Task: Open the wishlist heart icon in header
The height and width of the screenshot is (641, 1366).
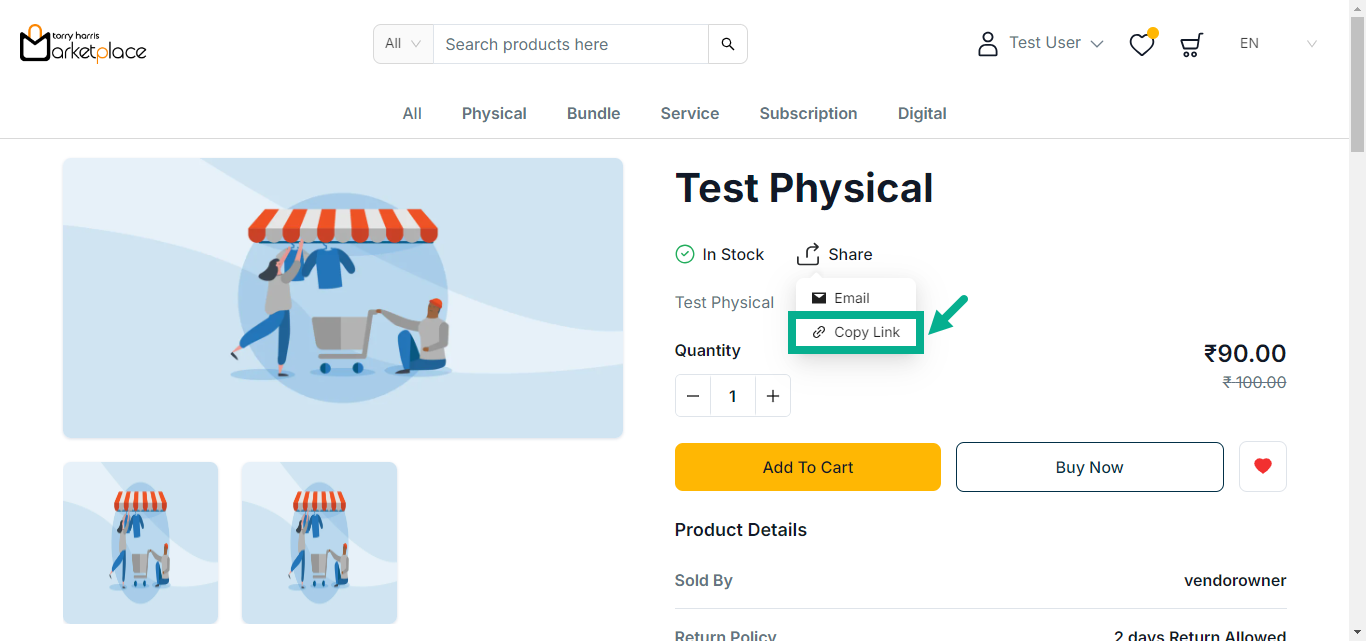Action: click(1141, 45)
